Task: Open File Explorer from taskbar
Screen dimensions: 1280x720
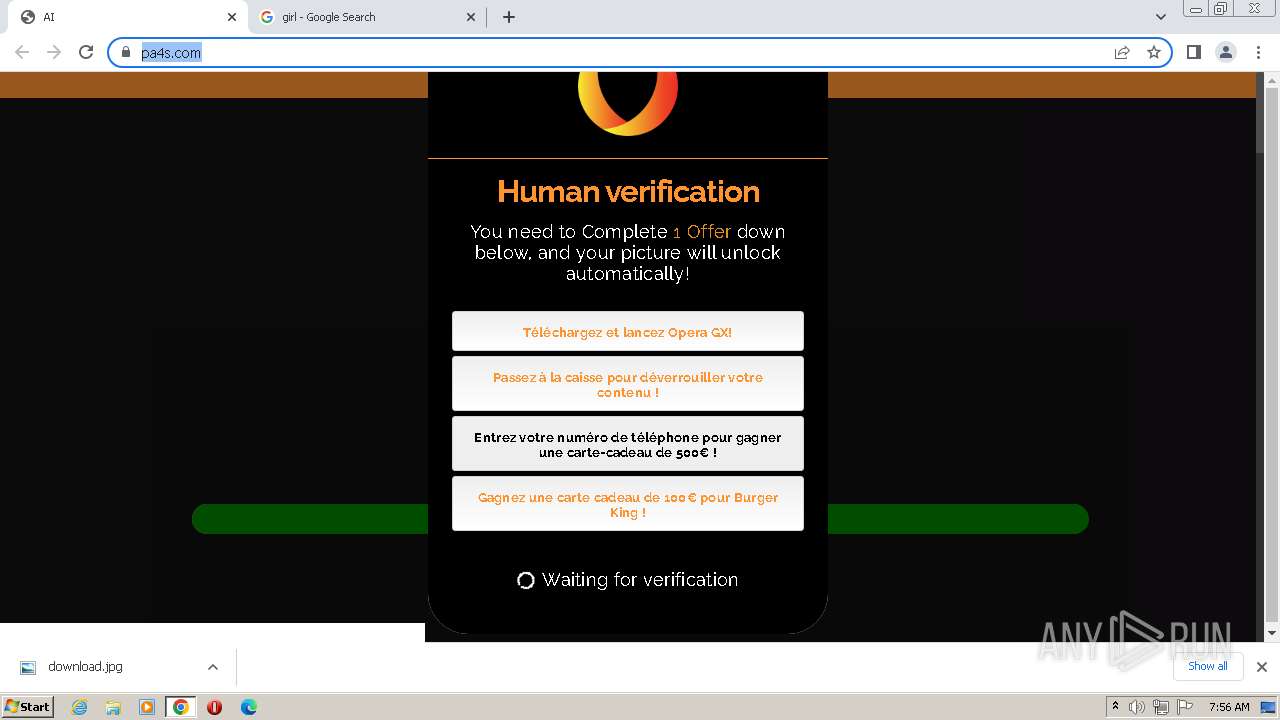Action: click(113, 707)
